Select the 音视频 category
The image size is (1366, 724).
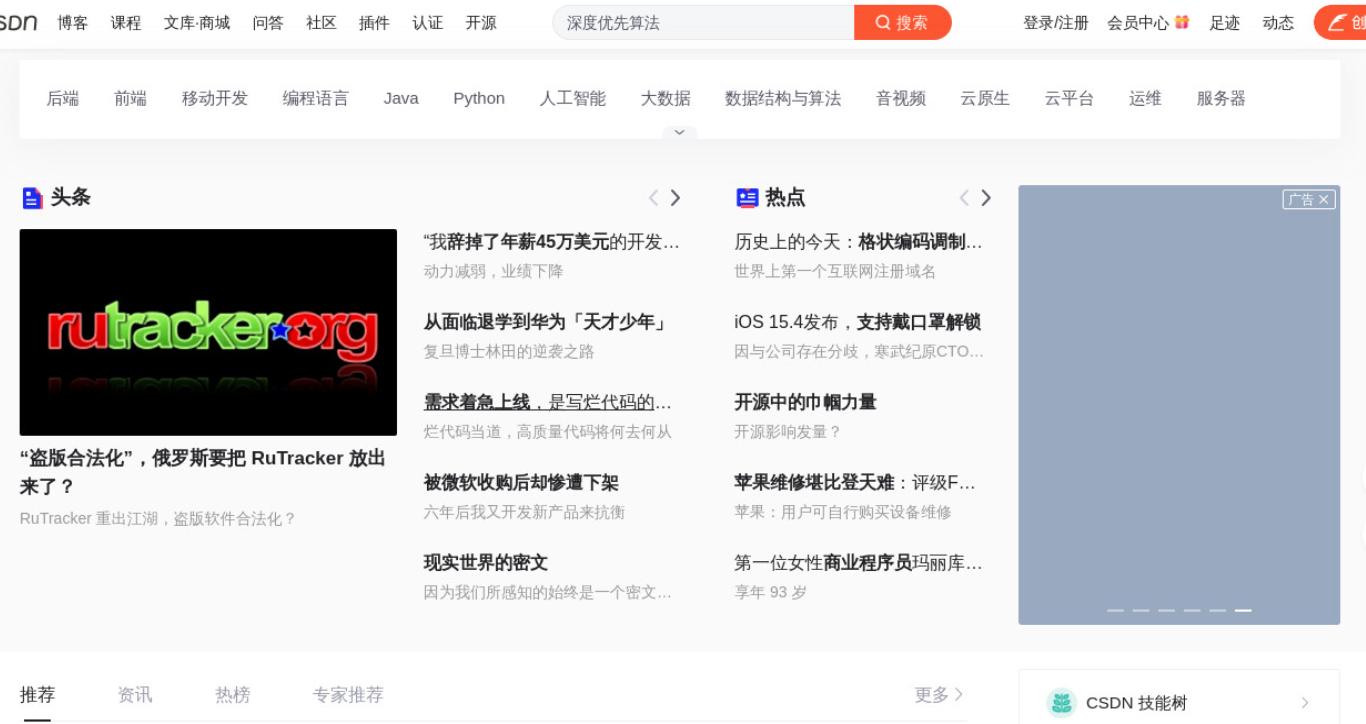(901, 98)
